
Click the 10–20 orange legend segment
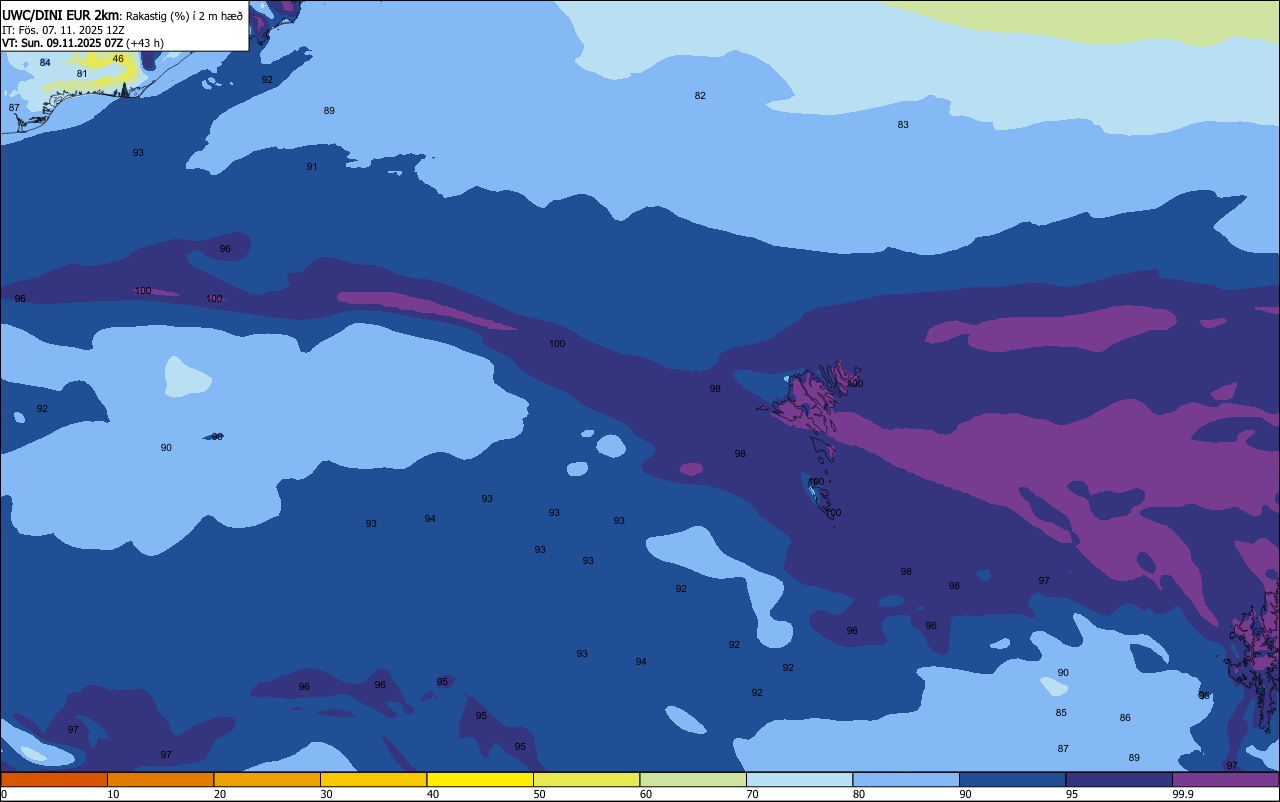pyautogui.click(x=160, y=779)
